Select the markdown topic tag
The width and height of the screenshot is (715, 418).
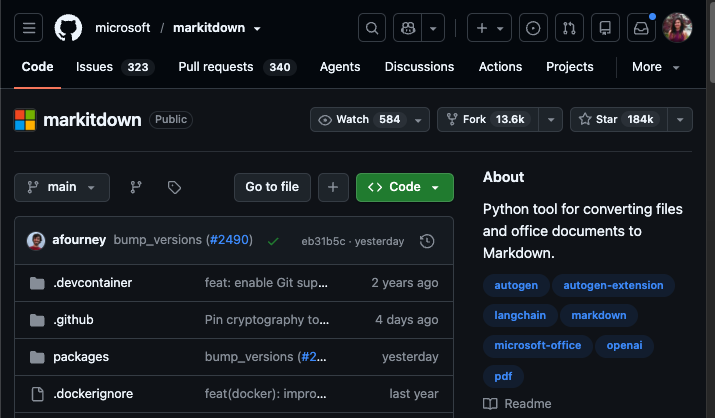(599, 315)
